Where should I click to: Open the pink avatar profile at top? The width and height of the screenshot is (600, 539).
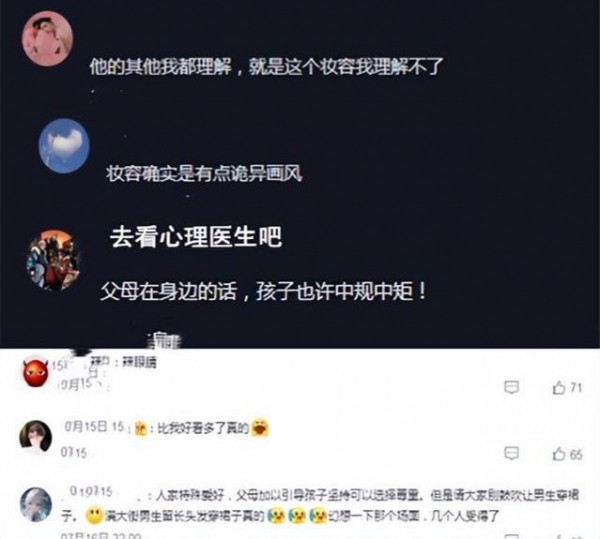point(47,39)
